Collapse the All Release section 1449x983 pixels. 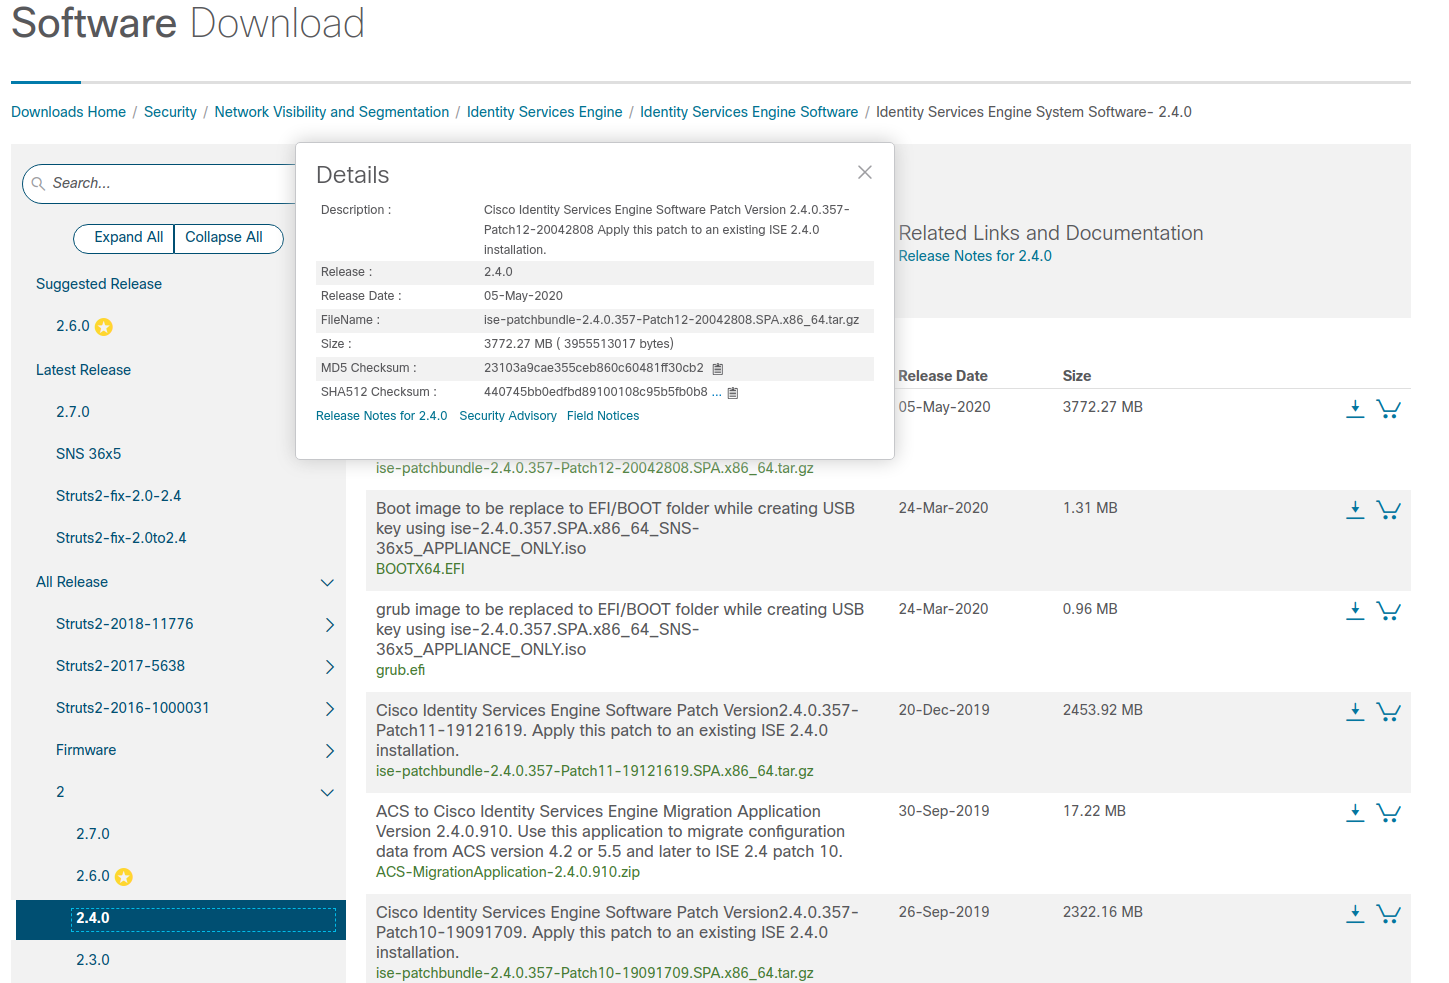[327, 583]
